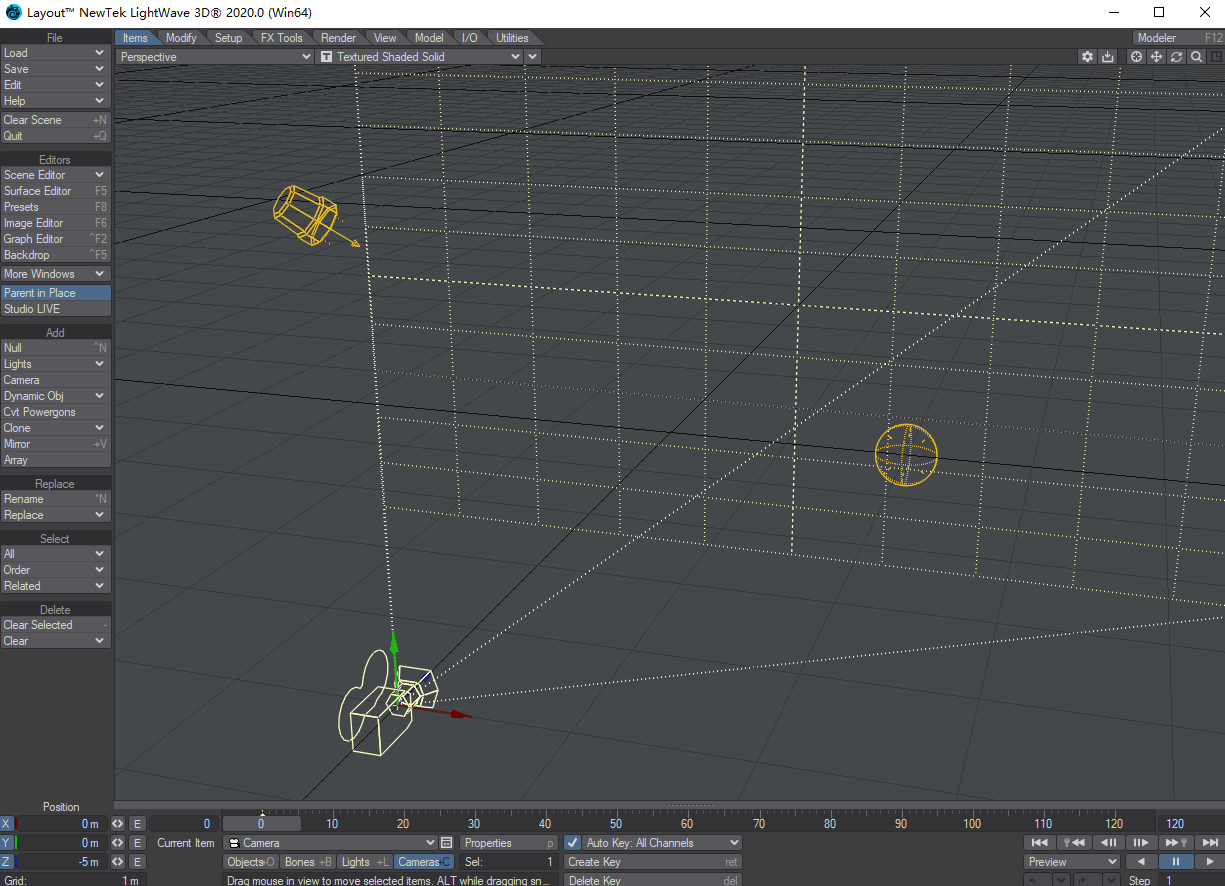Image resolution: width=1225 pixels, height=886 pixels.
Task: Open item picker icon beside Camera dropdown
Action: [x=447, y=843]
